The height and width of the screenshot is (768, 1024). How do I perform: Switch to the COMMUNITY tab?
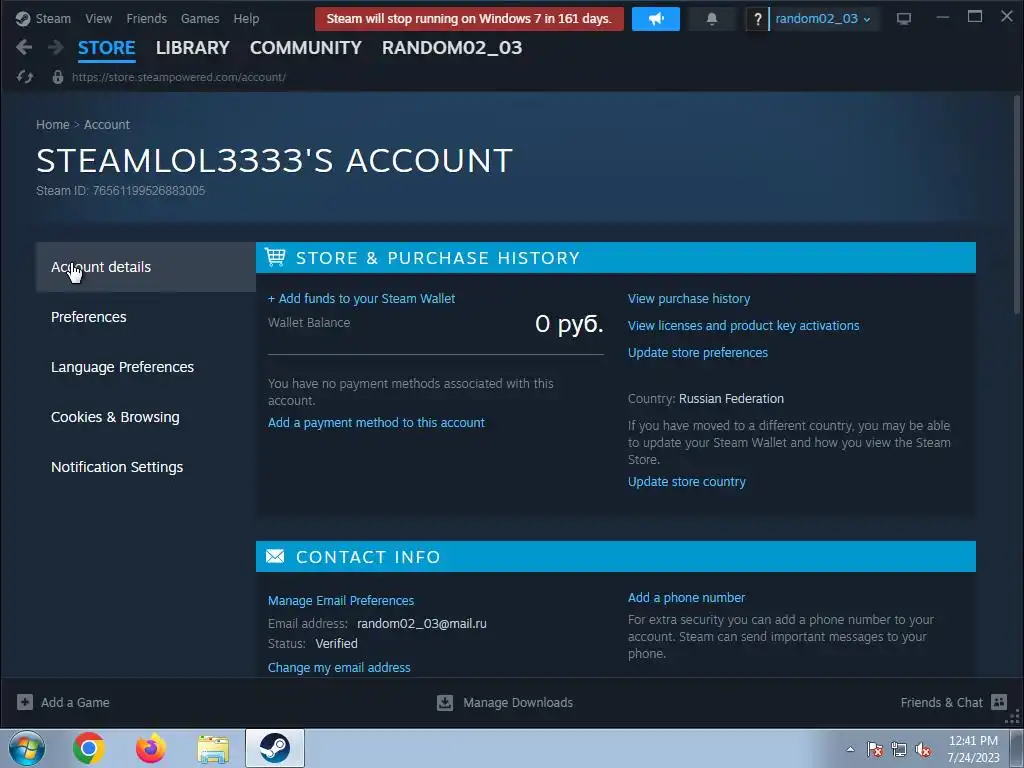[x=306, y=48]
